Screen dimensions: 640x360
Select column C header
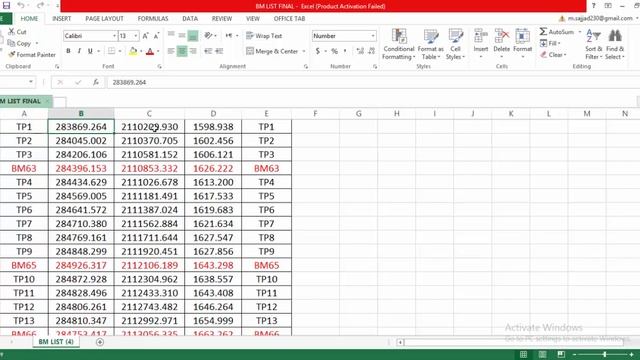pyautogui.click(x=149, y=114)
